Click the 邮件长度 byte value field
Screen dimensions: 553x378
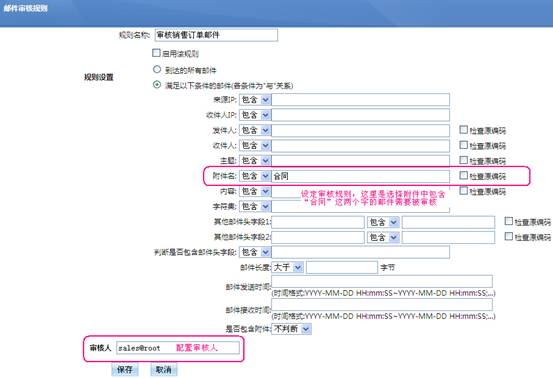click(x=342, y=267)
